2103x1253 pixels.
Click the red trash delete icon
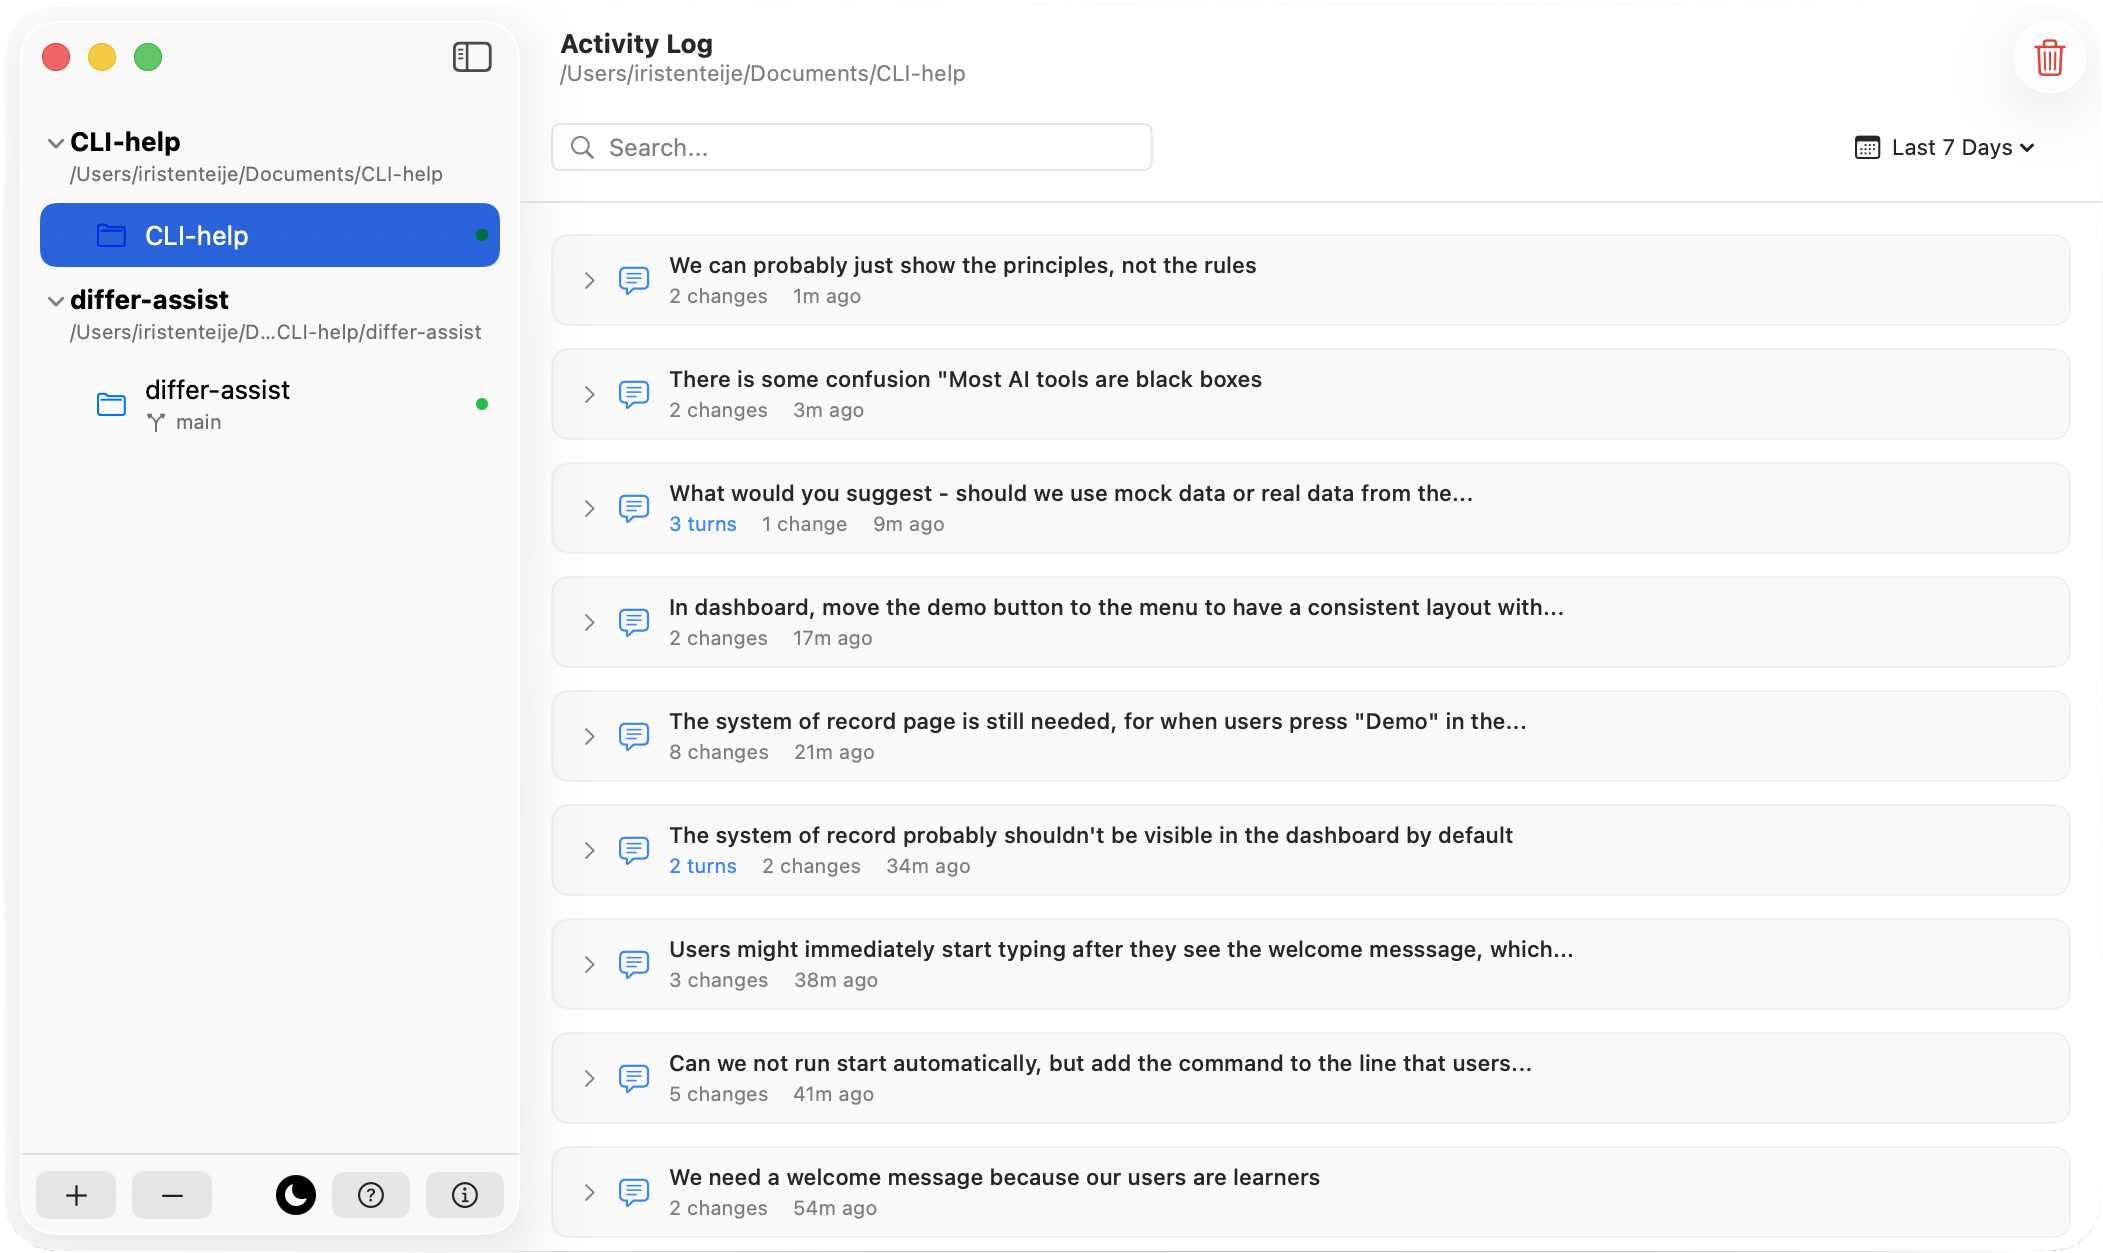click(x=2049, y=58)
